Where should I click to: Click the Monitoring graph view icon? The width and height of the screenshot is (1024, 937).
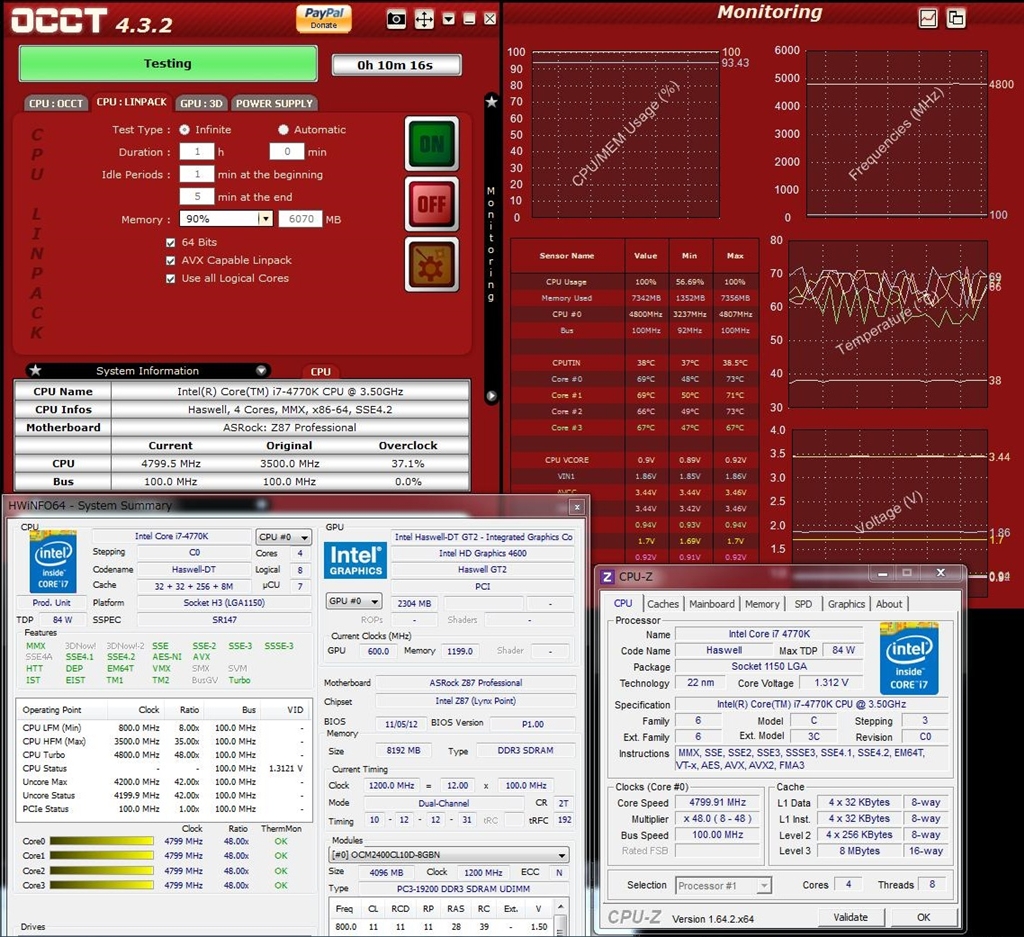tap(927, 18)
